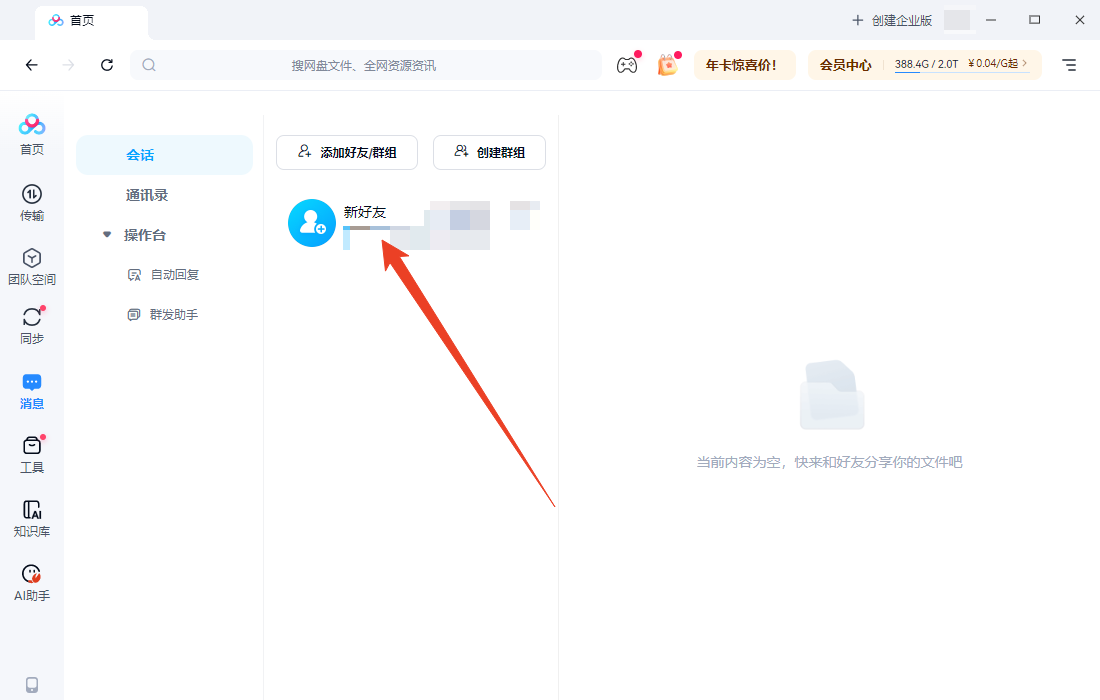Screen dimensions: 1100x700
Task: Open the hamburger menu at top right
Action: [1069, 64]
